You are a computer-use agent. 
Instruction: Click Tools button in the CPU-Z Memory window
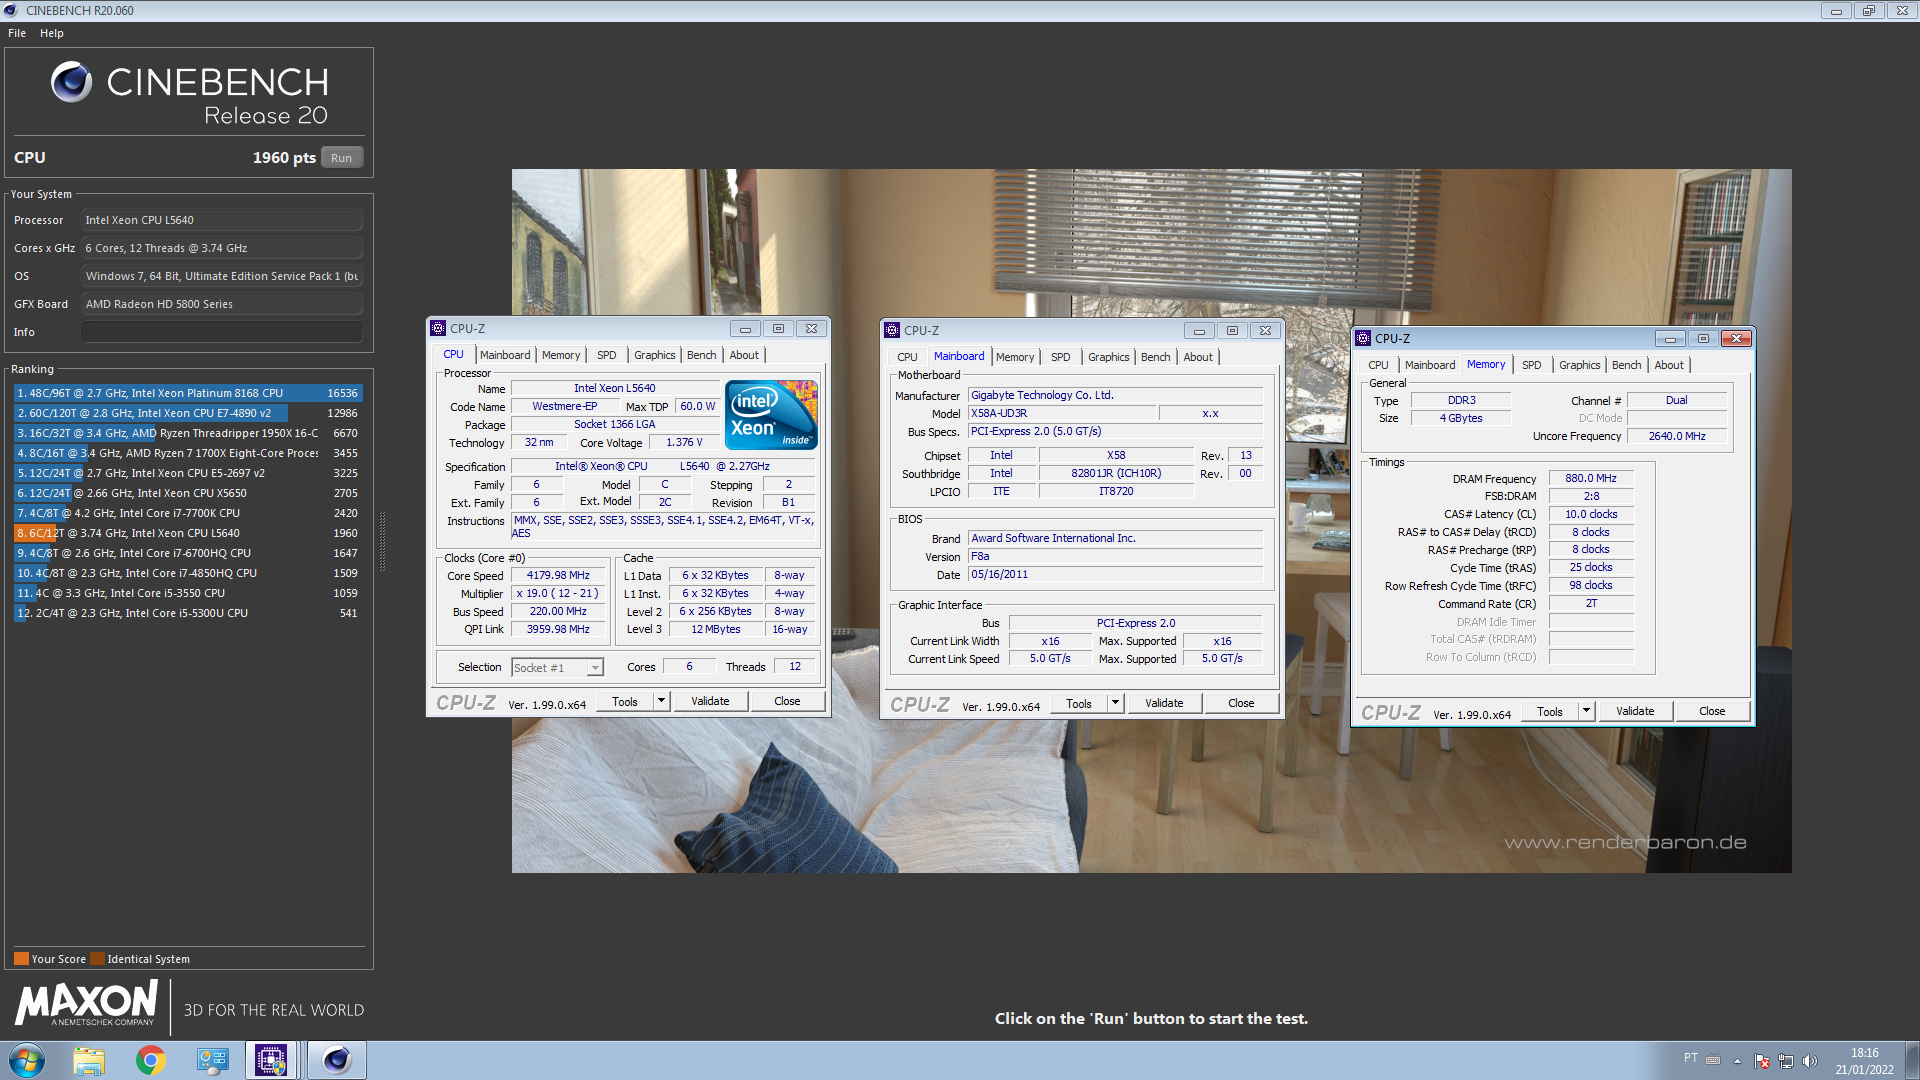coord(1550,711)
